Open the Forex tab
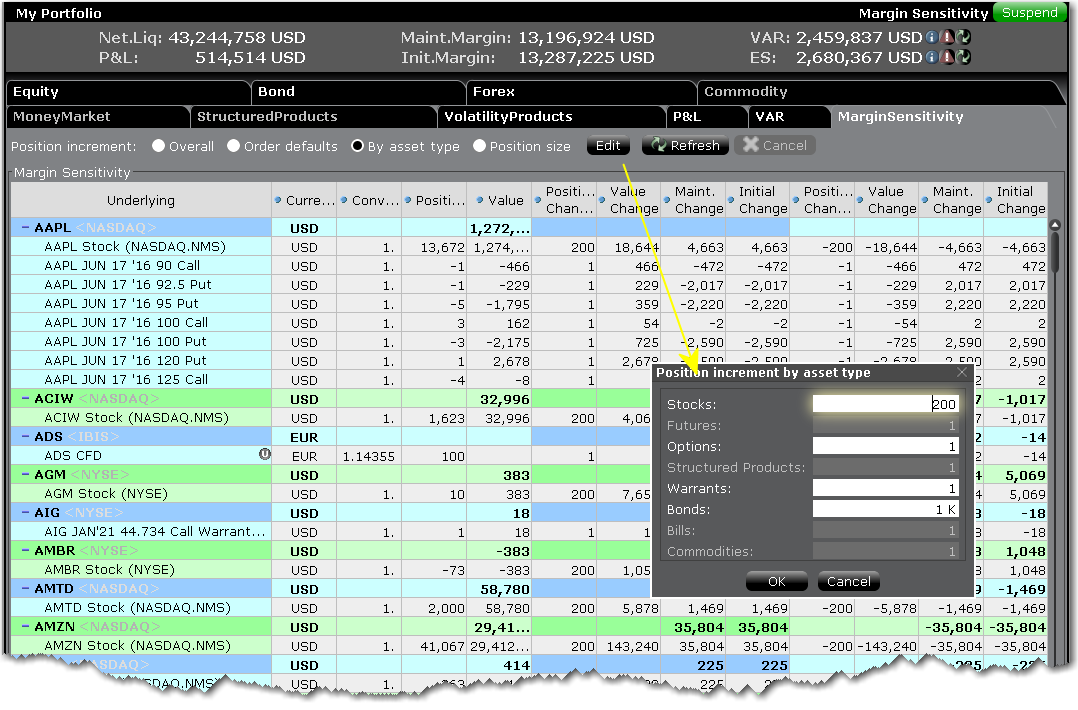The image size is (1078, 710). click(581, 92)
